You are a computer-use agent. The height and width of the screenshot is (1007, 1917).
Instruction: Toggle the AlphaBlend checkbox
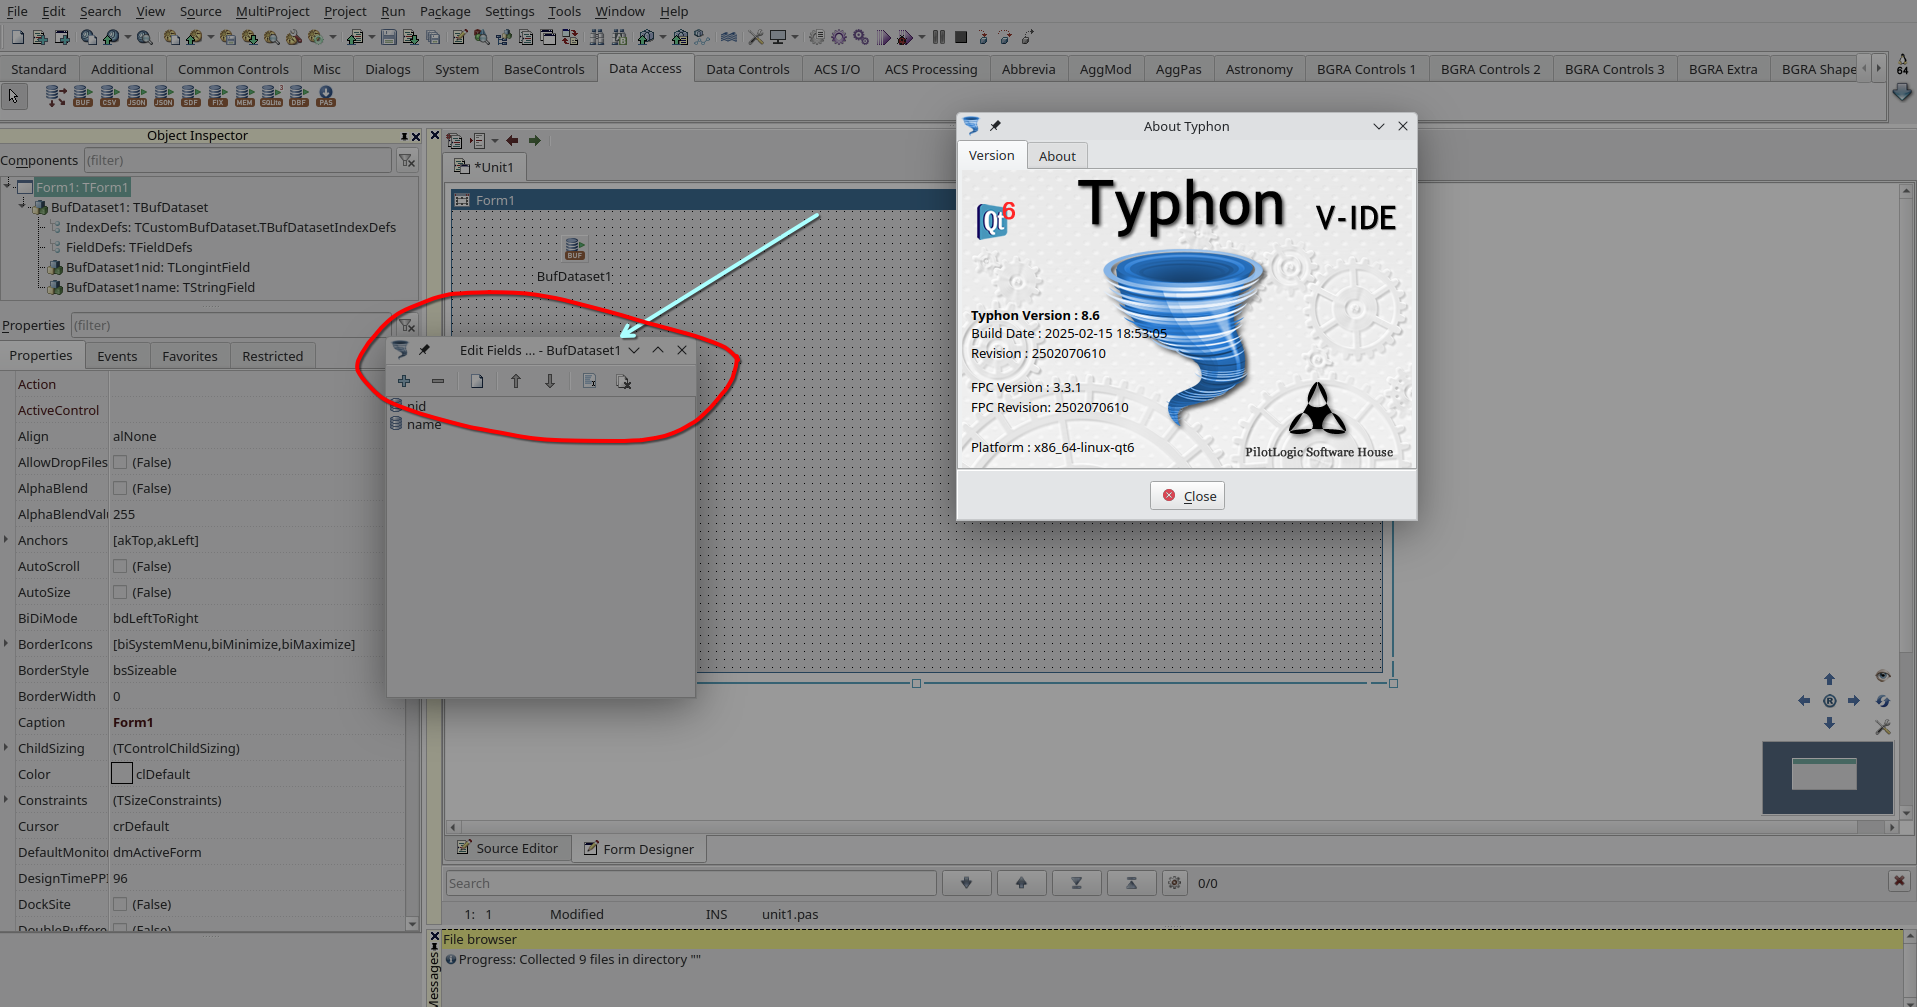pyautogui.click(x=120, y=488)
